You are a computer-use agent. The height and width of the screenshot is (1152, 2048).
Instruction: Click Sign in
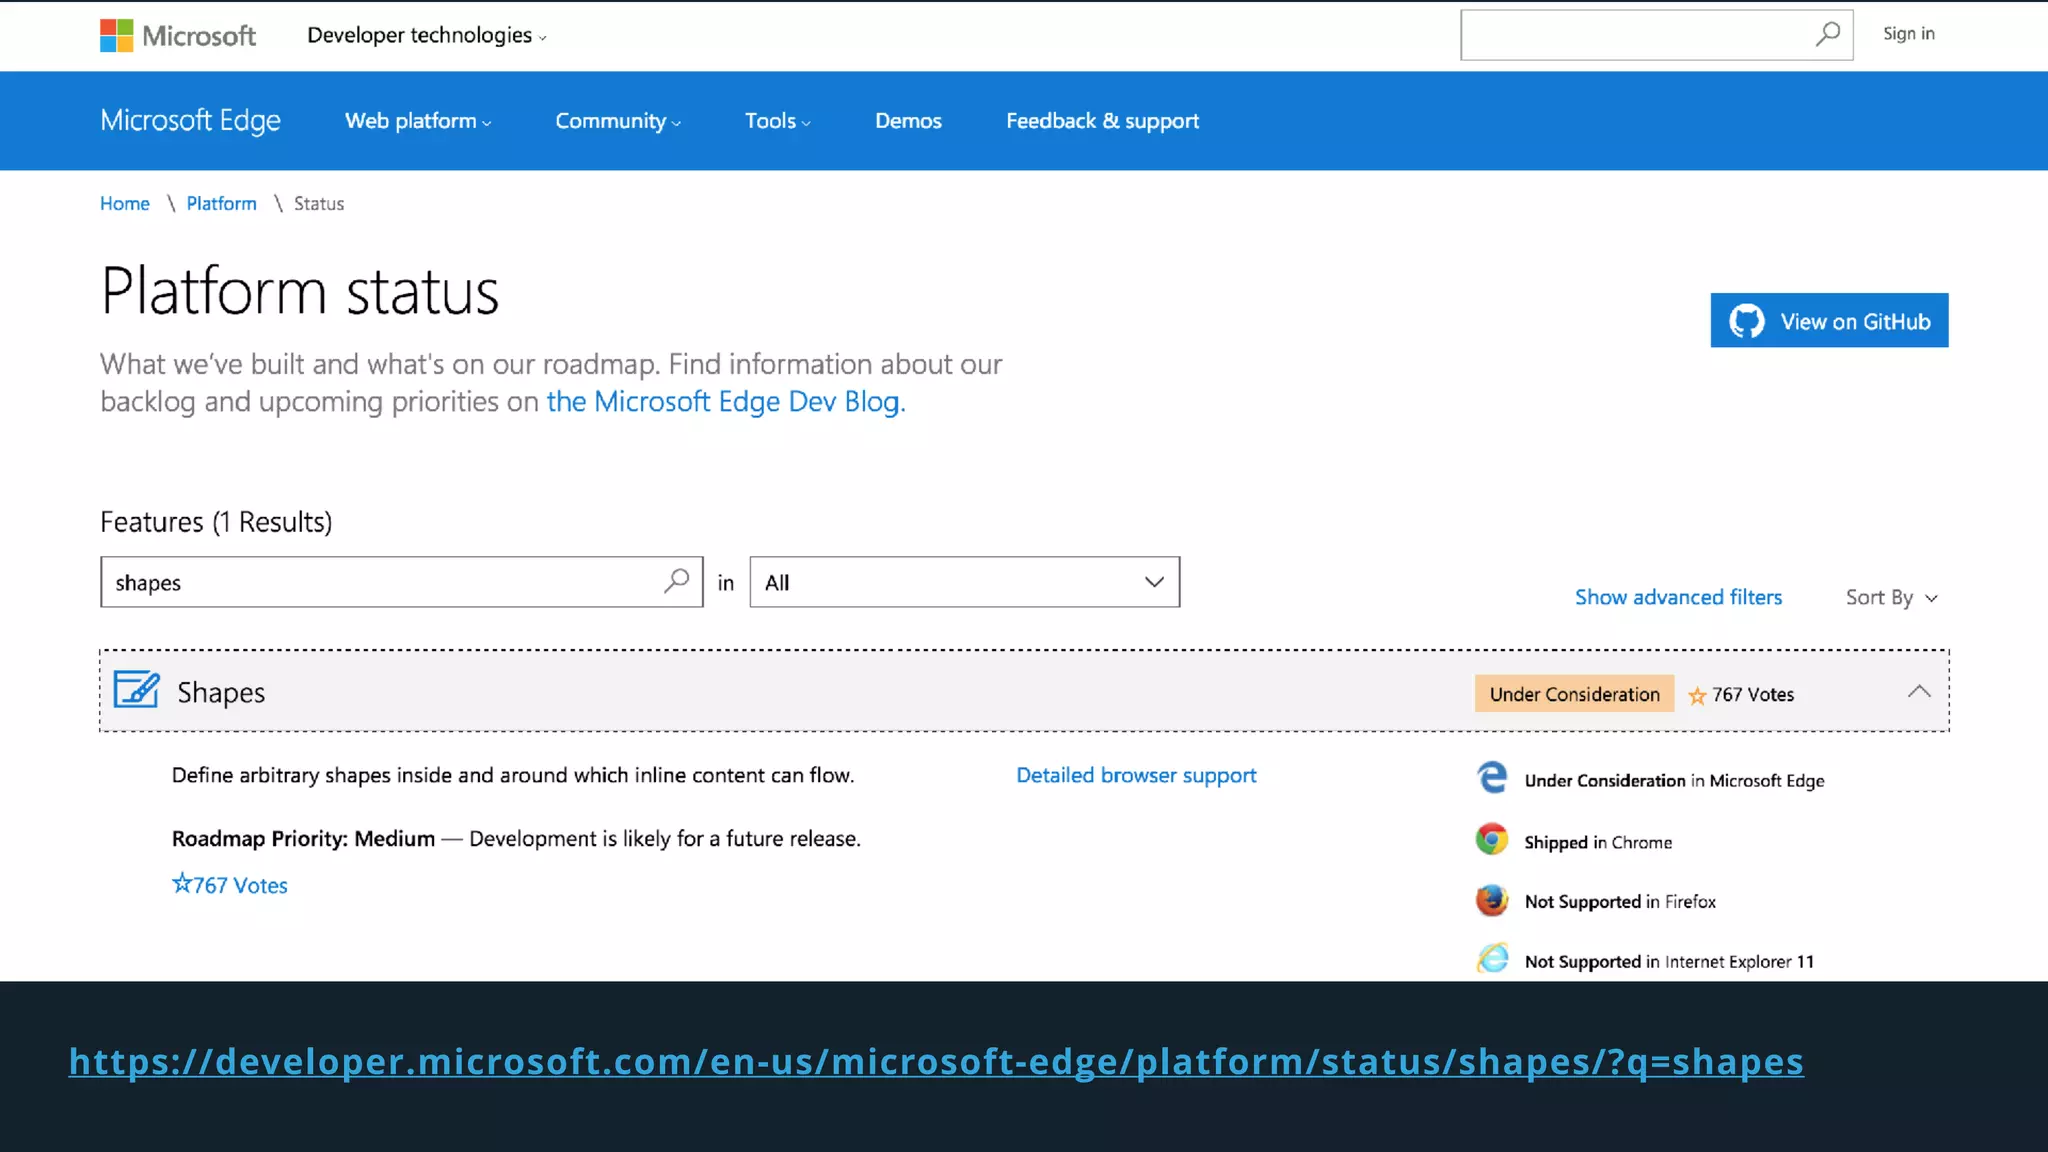coord(1908,34)
